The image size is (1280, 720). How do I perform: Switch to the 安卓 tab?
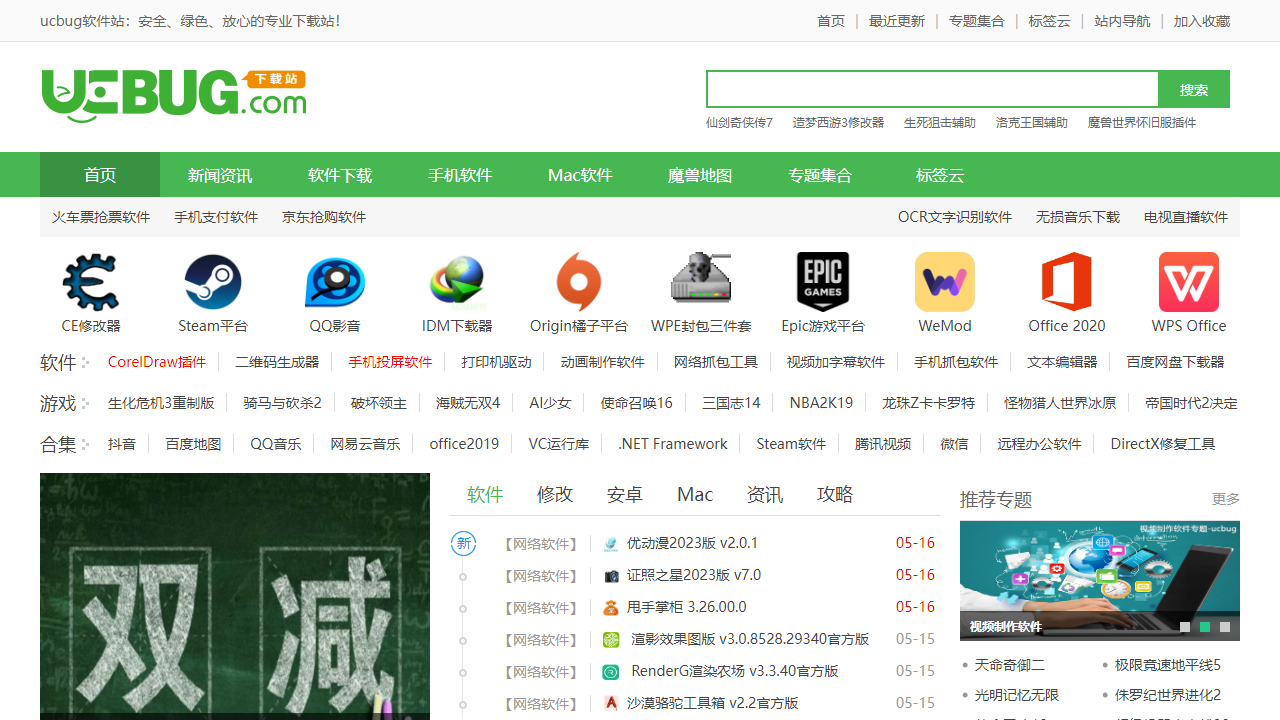coord(625,495)
